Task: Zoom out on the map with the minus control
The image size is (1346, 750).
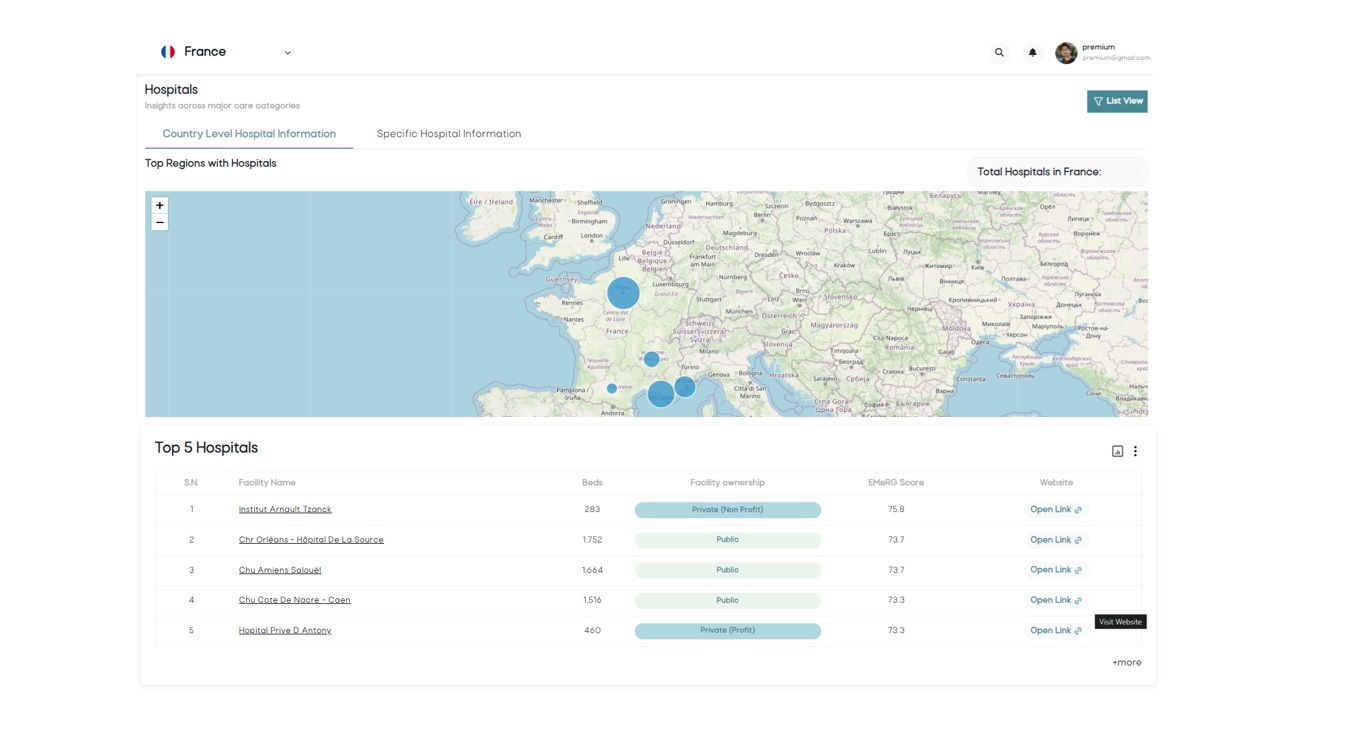Action: (159, 222)
